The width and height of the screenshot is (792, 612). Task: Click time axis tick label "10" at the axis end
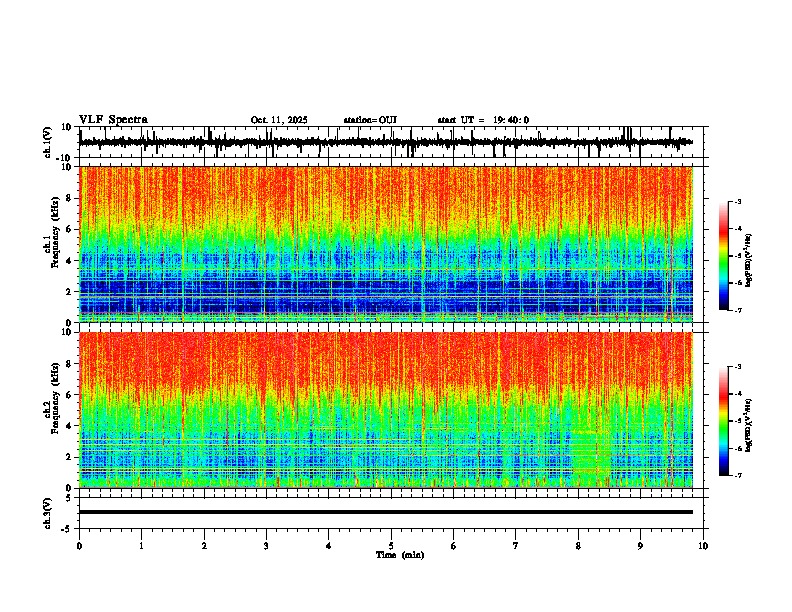click(703, 546)
